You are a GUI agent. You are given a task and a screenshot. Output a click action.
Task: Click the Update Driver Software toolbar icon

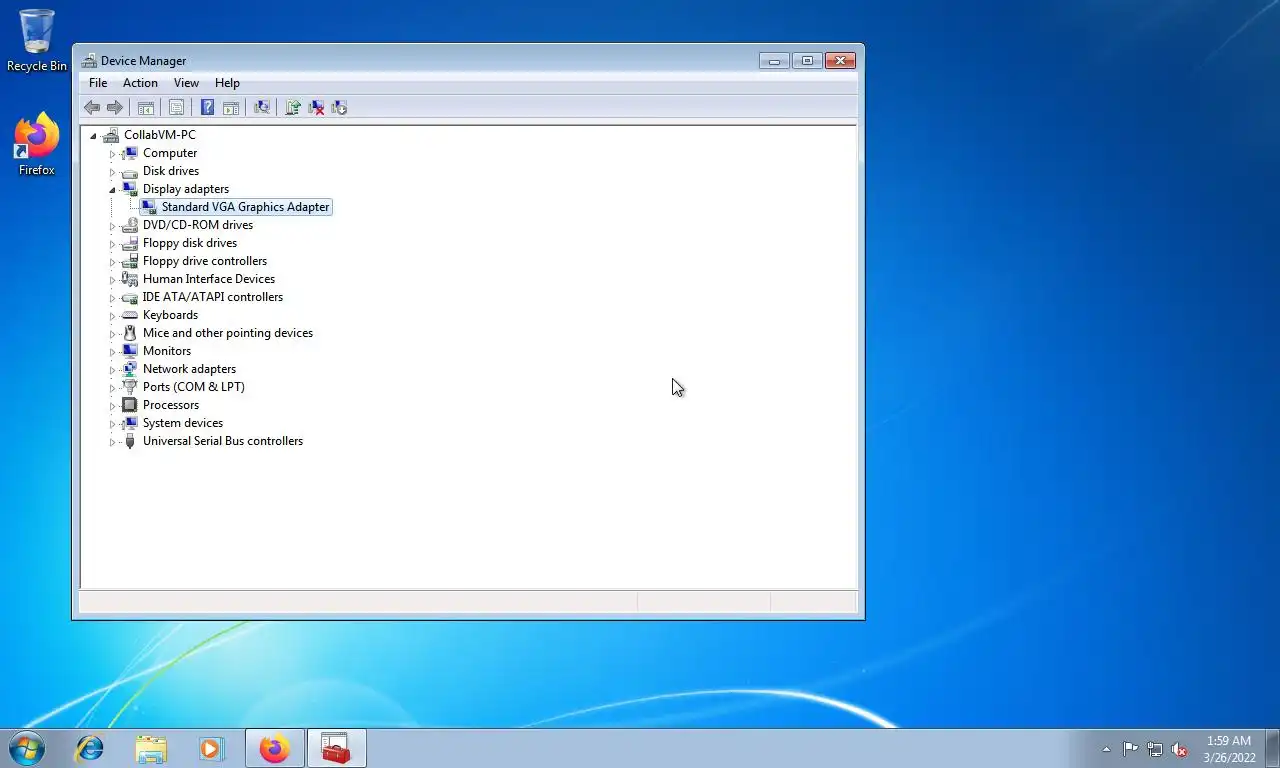293,107
